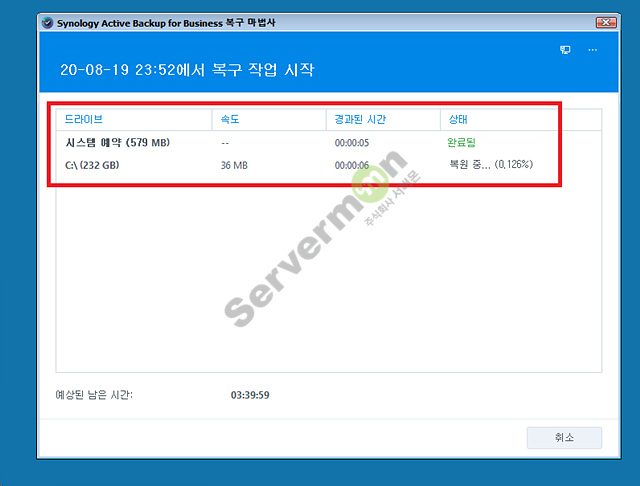Click the 상태 column header
Viewport: 640px width, 486px height.
point(521,120)
